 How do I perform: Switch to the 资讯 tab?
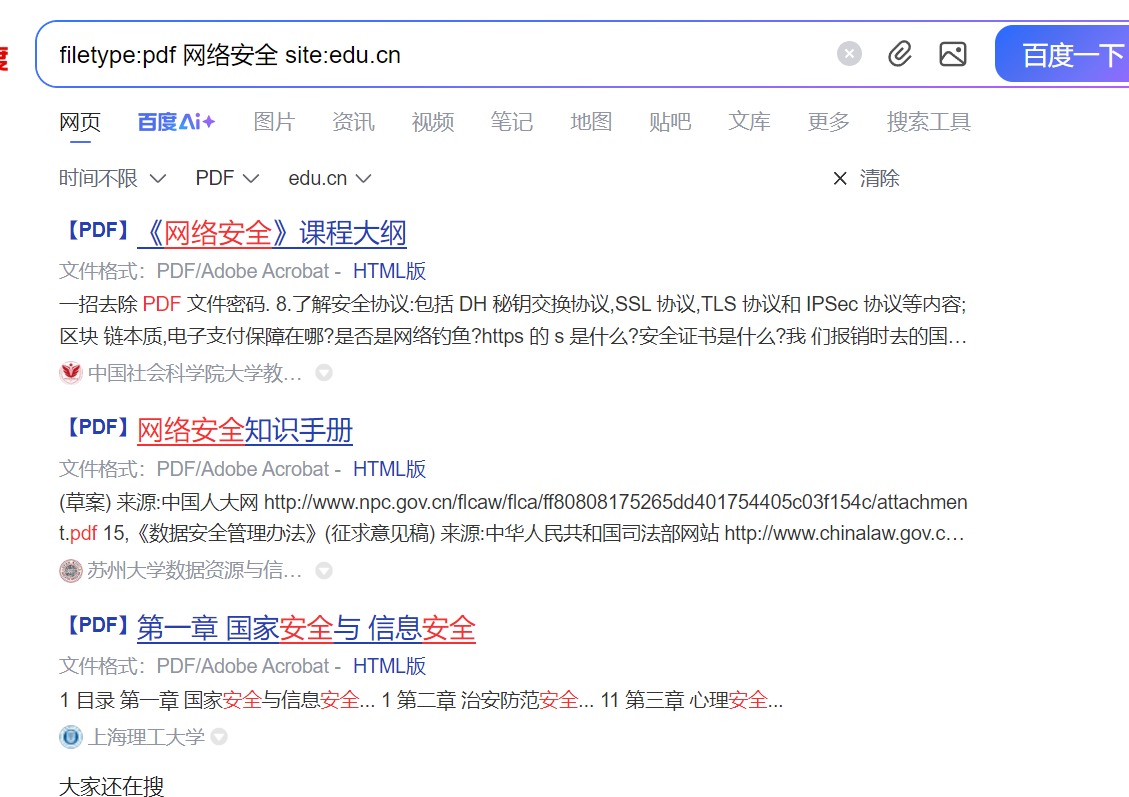tap(353, 122)
